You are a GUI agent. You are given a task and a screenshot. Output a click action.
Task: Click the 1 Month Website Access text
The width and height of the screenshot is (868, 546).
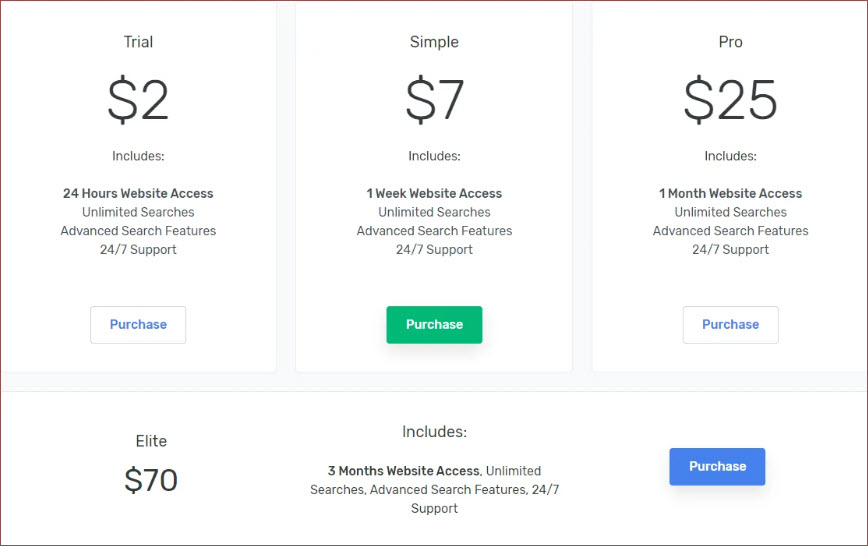(730, 193)
